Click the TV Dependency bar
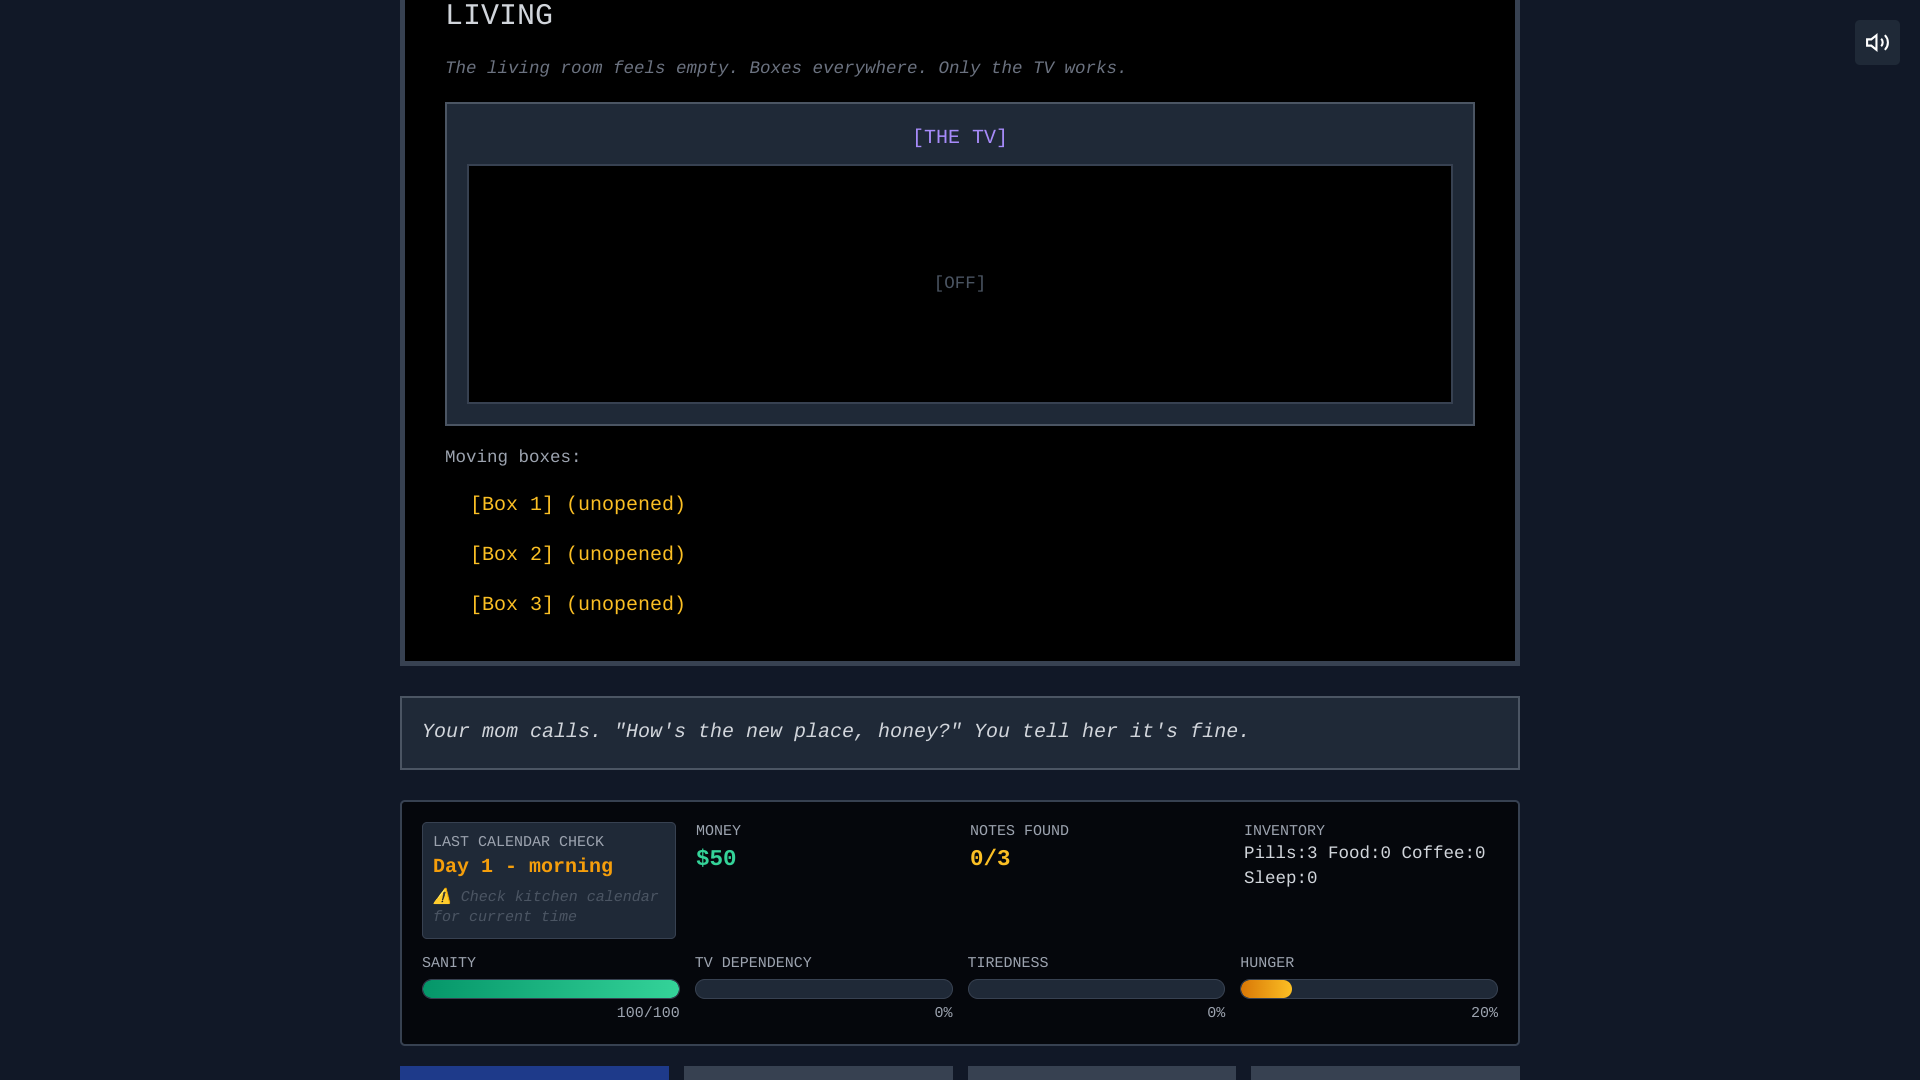Viewport: 1920px width, 1080px height. (x=824, y=989)
